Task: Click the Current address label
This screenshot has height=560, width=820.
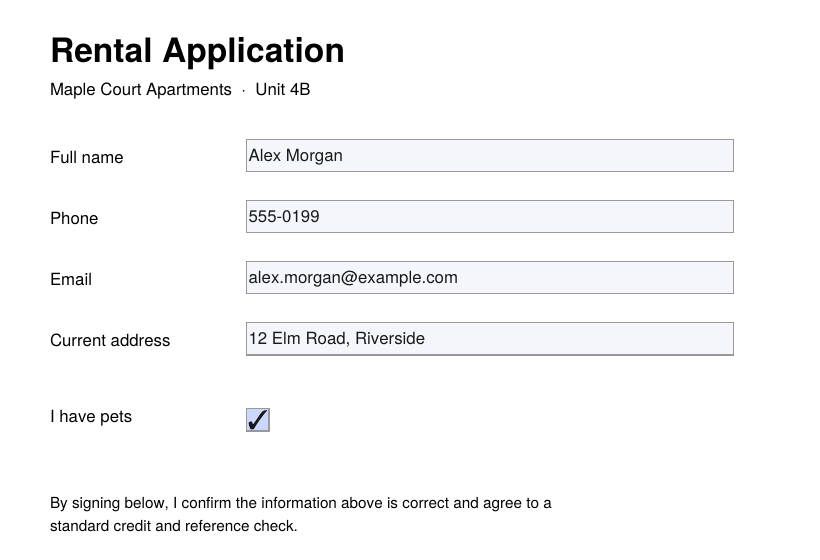Action: (110, 340)
